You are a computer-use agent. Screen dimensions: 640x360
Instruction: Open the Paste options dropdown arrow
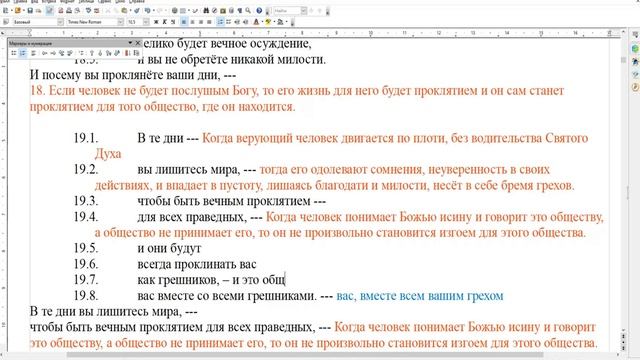pyautogui.click(x=130, y=11)
